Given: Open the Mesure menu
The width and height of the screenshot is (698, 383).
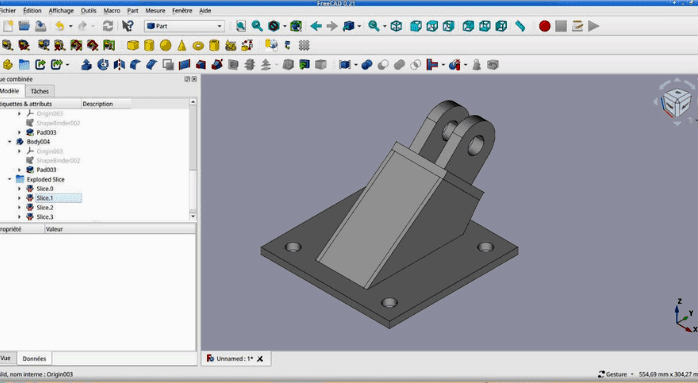Looking at the screenshot, I should click(x=155, y=11).
